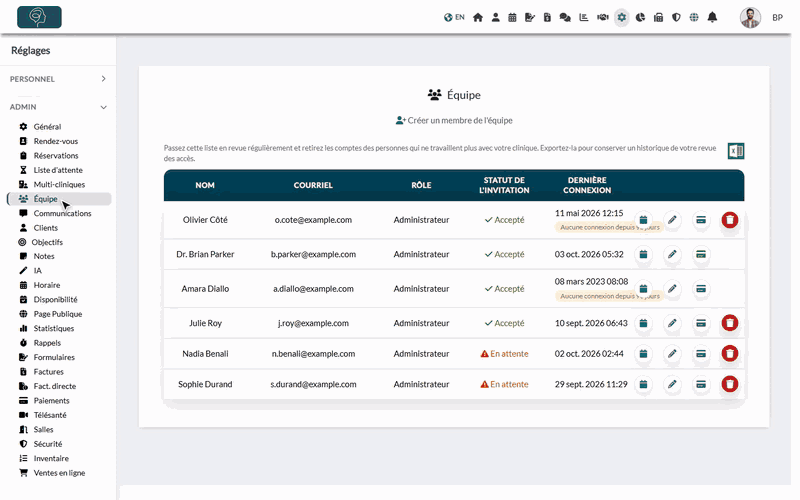Open Sécurité settings
Image resolution: width=800 pixels, height=500 pixels.
coord(47,444)
